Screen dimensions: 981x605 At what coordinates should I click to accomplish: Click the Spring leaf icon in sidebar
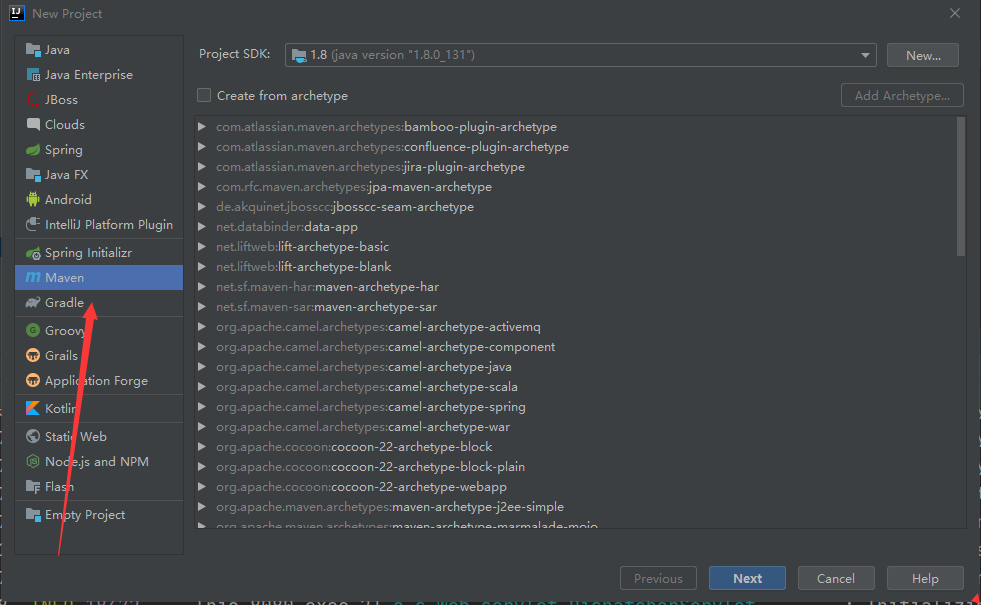pos(33,150)
